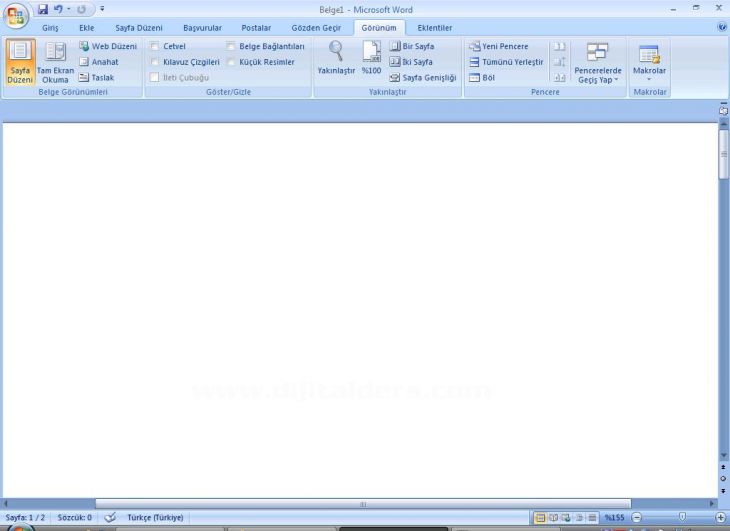The width and height of the screenshot is (730, 531).
Task: Switch to Anahat outline view
Action: click(x=99, y=62)
